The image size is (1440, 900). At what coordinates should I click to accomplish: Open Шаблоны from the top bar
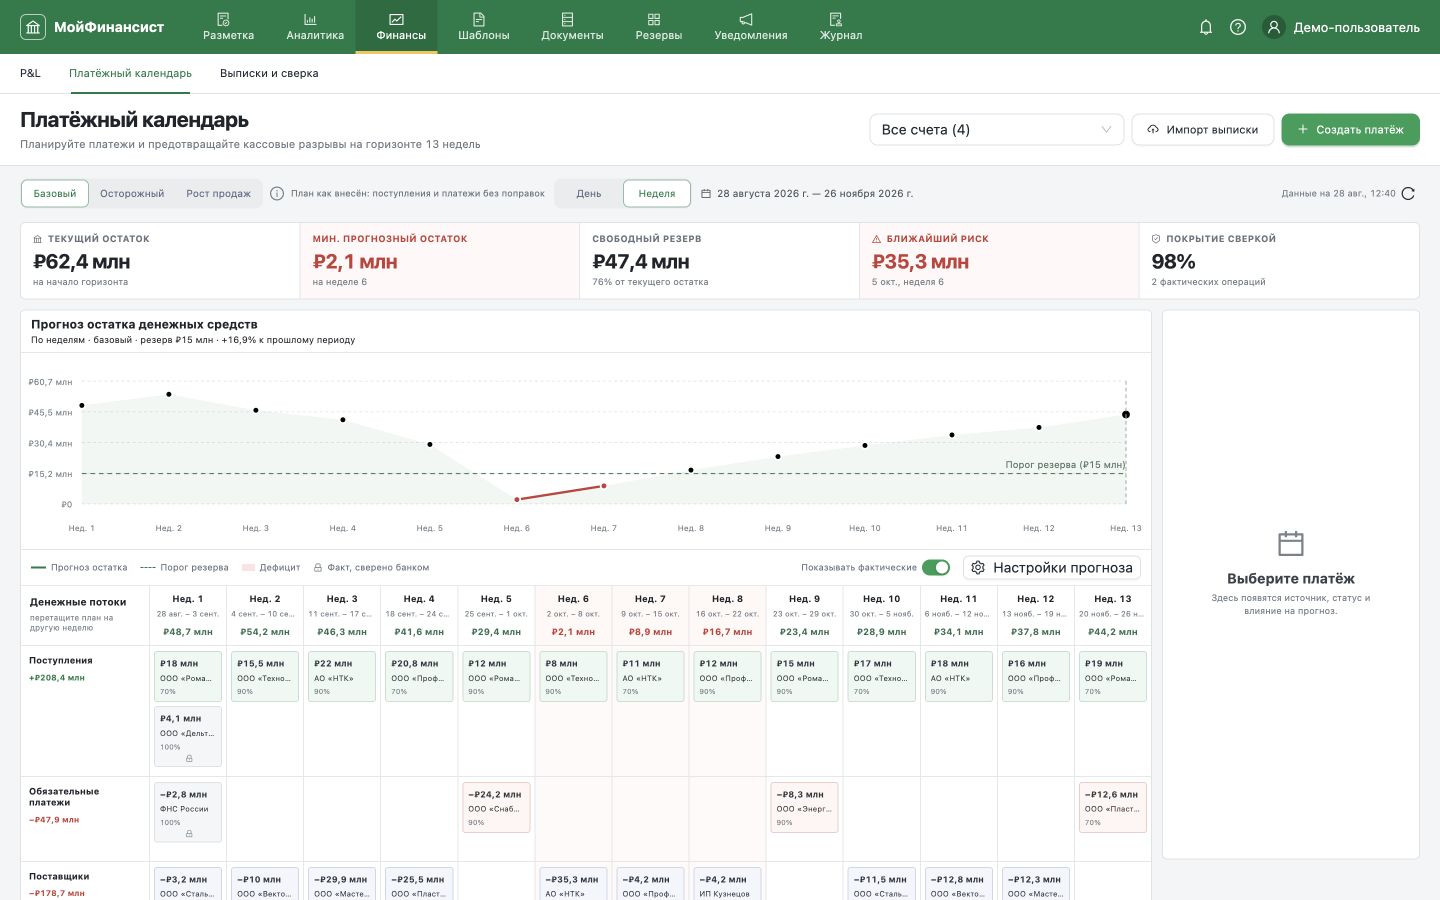(x=484, y=27)
